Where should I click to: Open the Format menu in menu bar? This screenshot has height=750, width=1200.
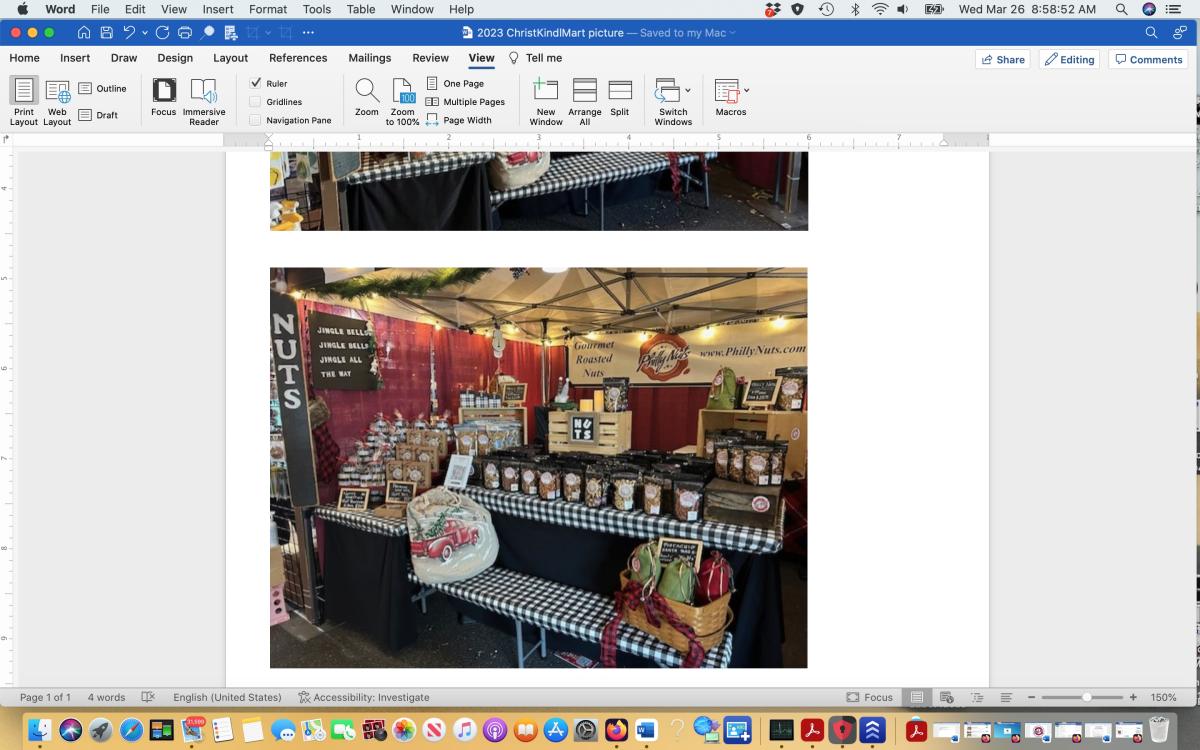coord(268,9)
